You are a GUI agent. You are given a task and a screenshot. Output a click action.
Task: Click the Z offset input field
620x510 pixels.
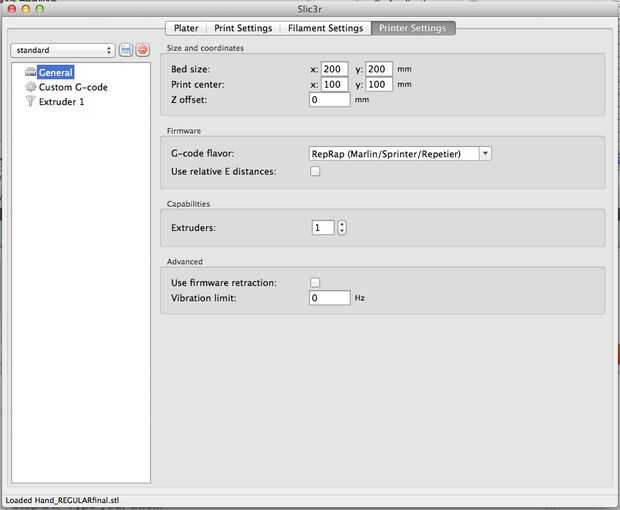coord(329,100)
